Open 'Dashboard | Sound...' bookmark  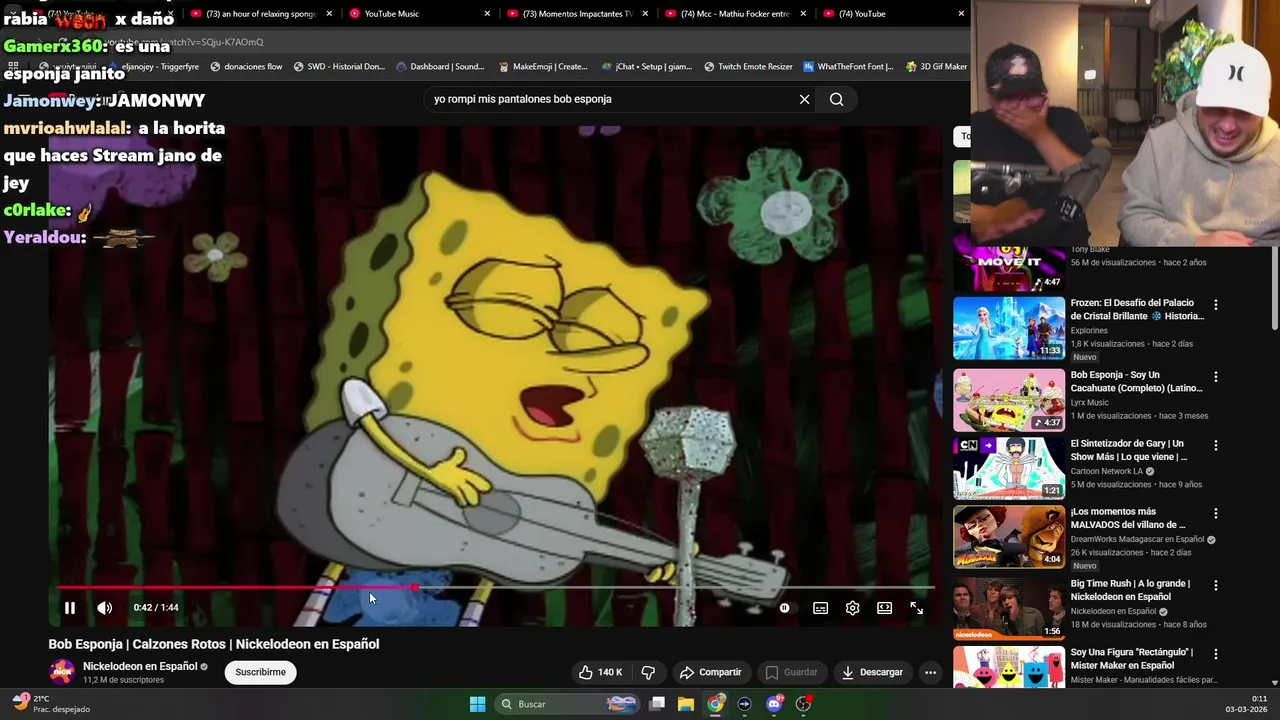tap(440, 67)
